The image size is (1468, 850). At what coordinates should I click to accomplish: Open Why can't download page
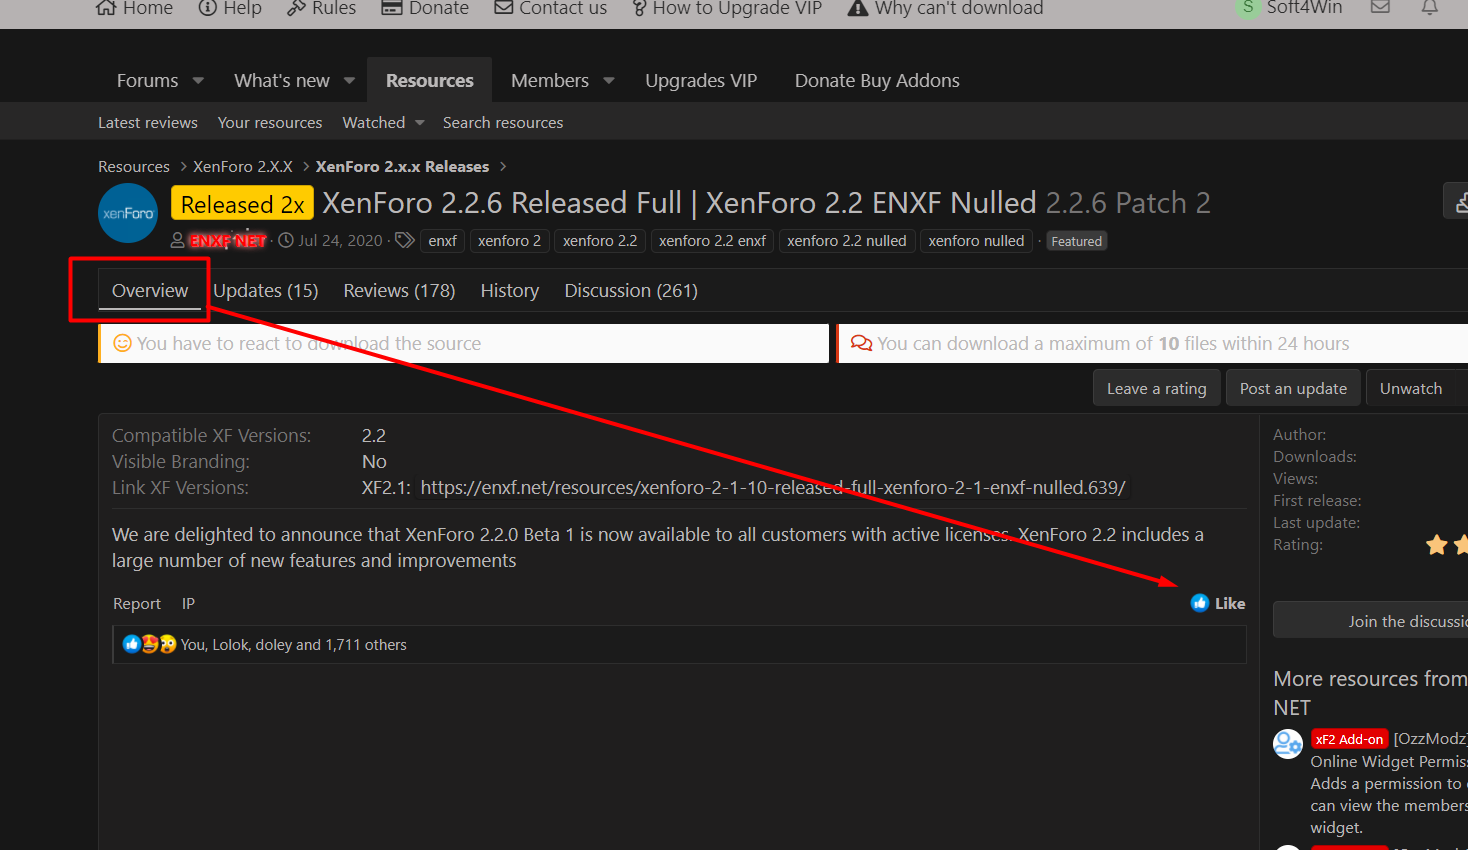click(x=945, y=8)
